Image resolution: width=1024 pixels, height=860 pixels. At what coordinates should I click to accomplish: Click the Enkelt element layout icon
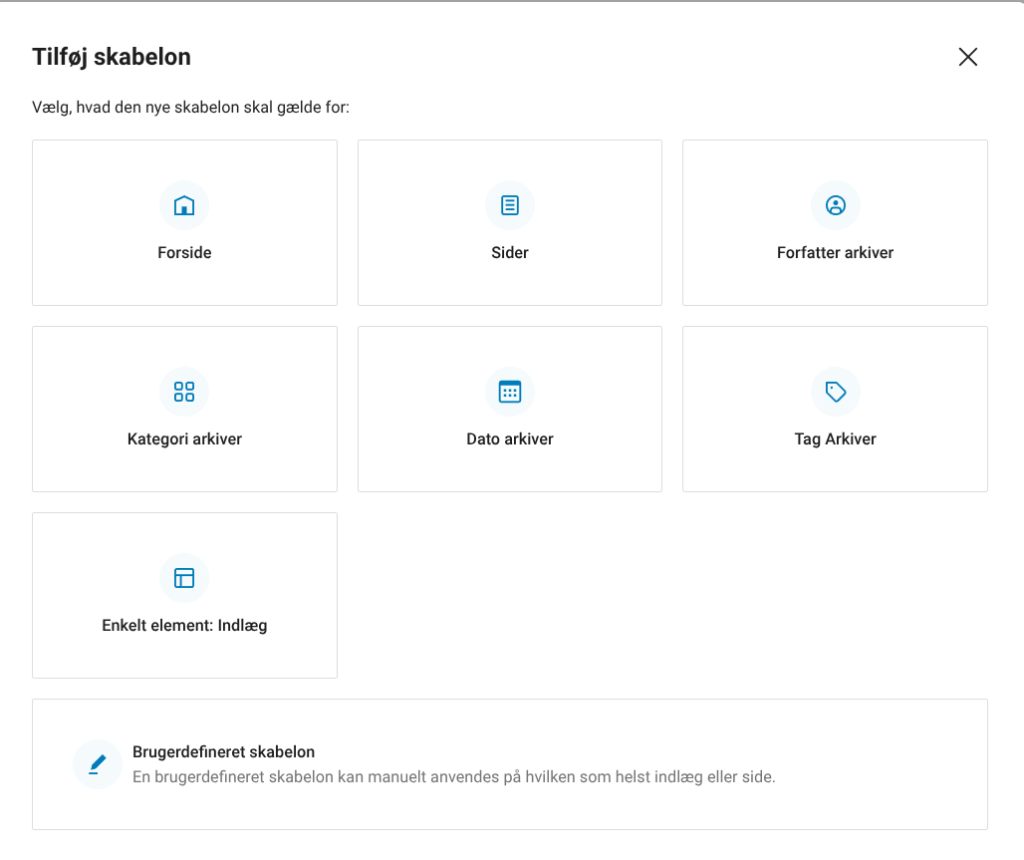point(184,578)
